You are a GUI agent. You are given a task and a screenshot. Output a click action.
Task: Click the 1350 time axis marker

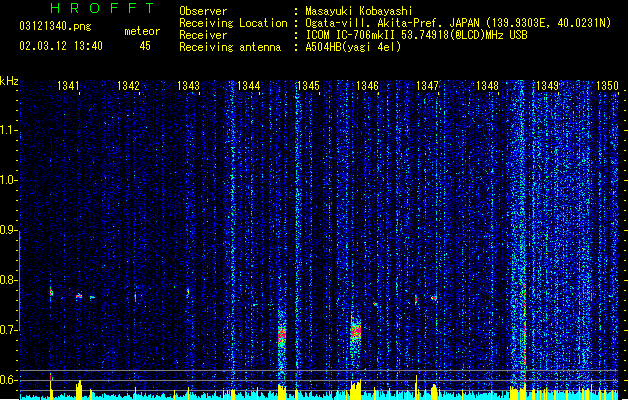tap(607, 85)
